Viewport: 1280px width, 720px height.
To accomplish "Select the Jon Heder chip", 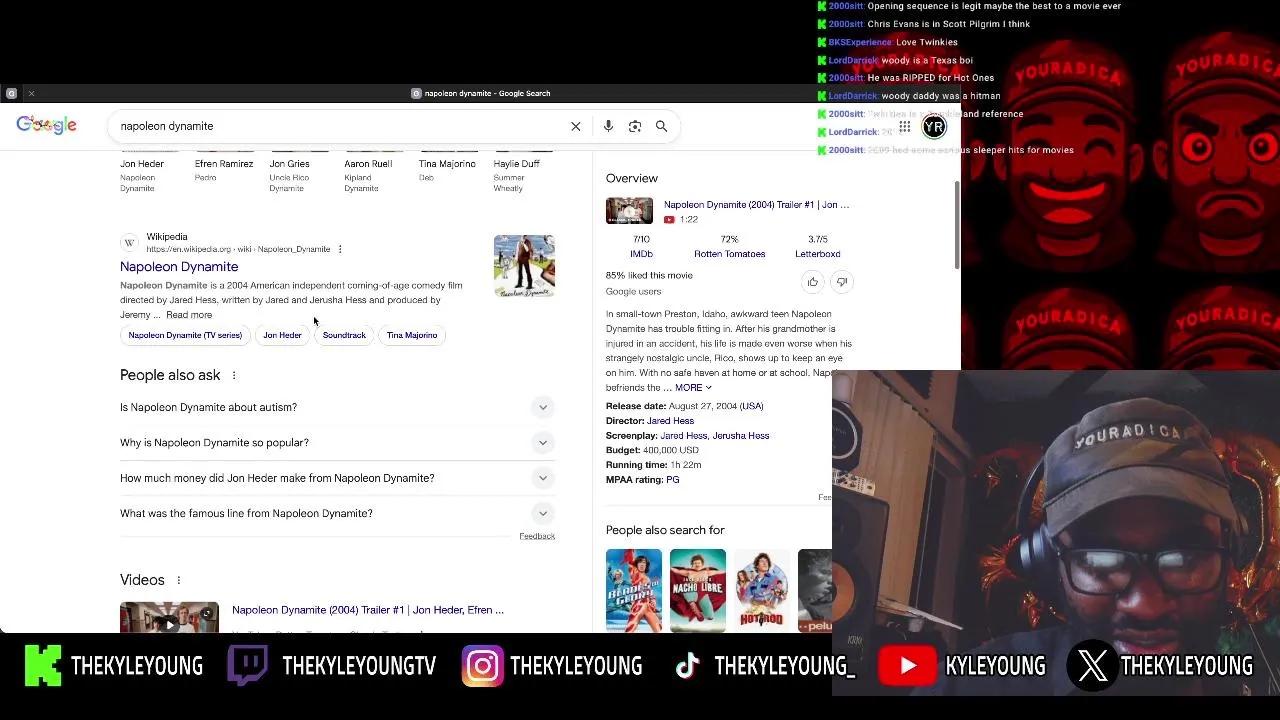I will pos(282,335).
